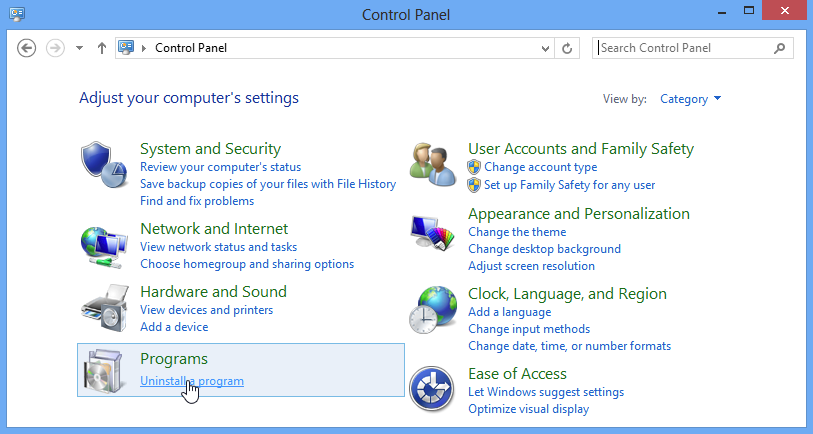Open the Hardware and Sound printer icon
This screenshot has width=813, height=434.
click(x=104, y=308)
